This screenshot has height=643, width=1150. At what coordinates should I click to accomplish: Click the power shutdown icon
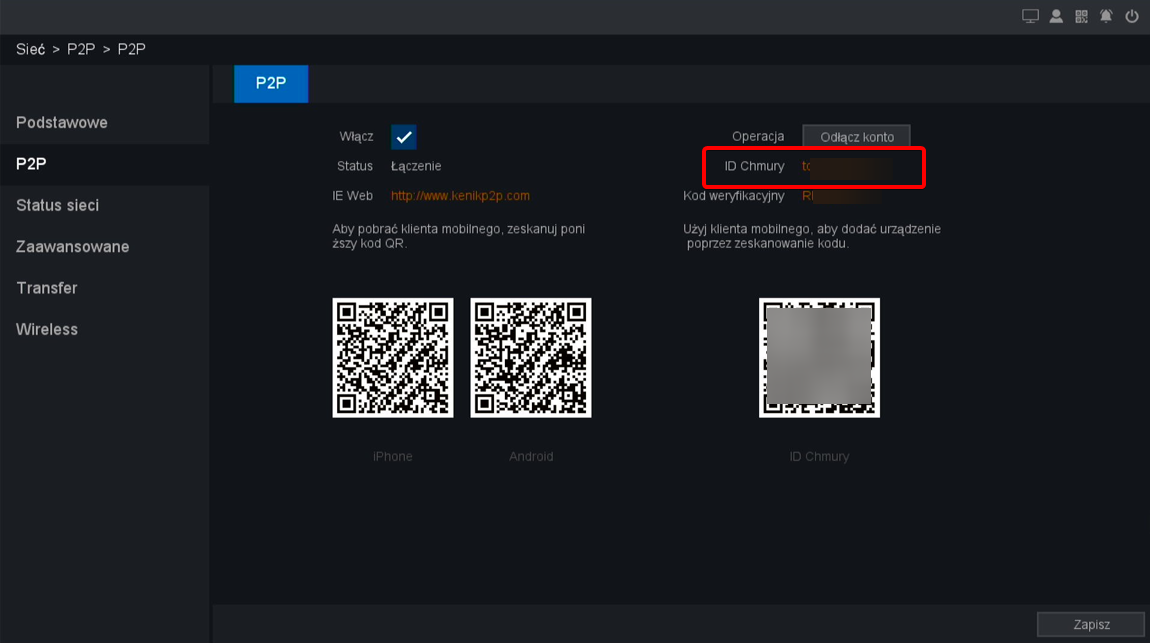[1132, 16]
